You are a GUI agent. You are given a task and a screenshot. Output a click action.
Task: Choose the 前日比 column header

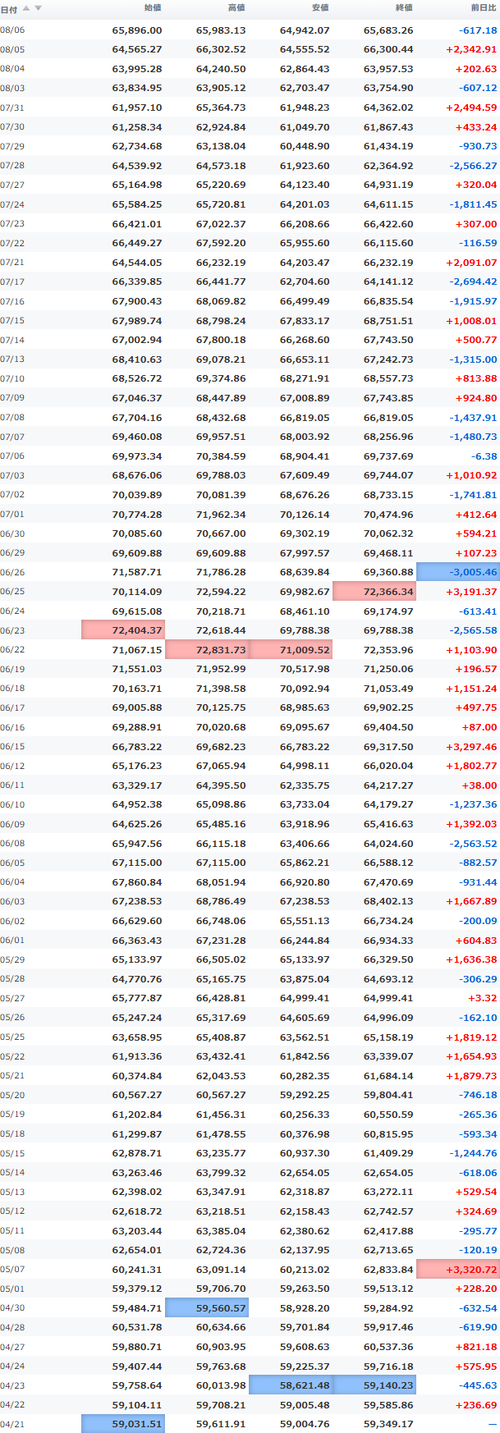(482, 8)
